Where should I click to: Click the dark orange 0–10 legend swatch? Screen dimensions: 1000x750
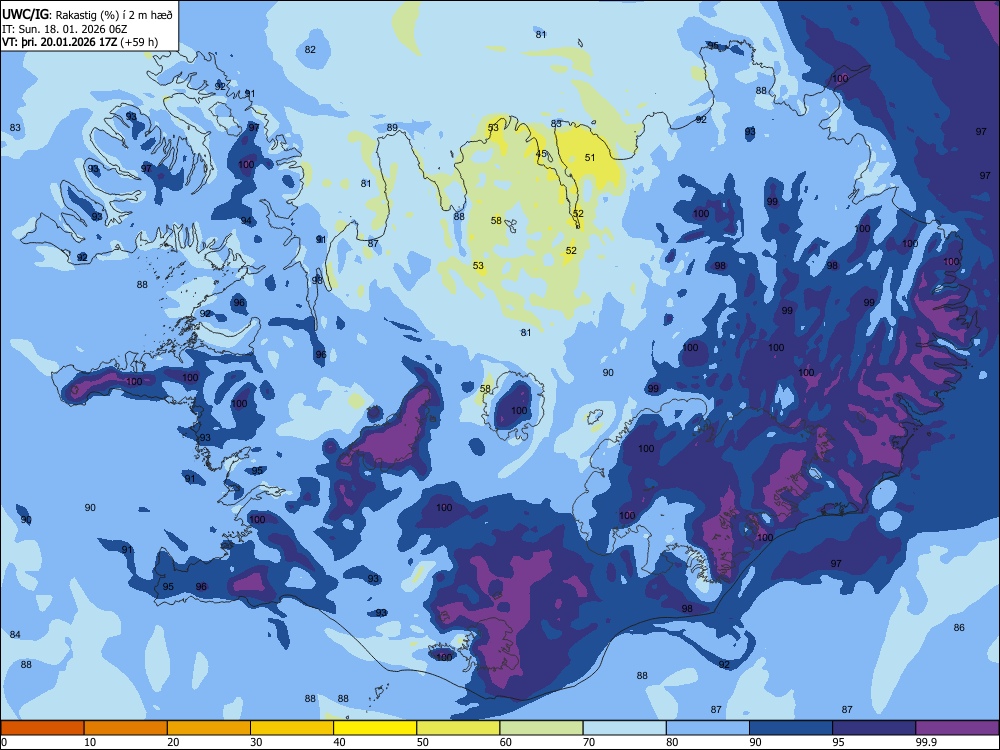tap(42, 728)
